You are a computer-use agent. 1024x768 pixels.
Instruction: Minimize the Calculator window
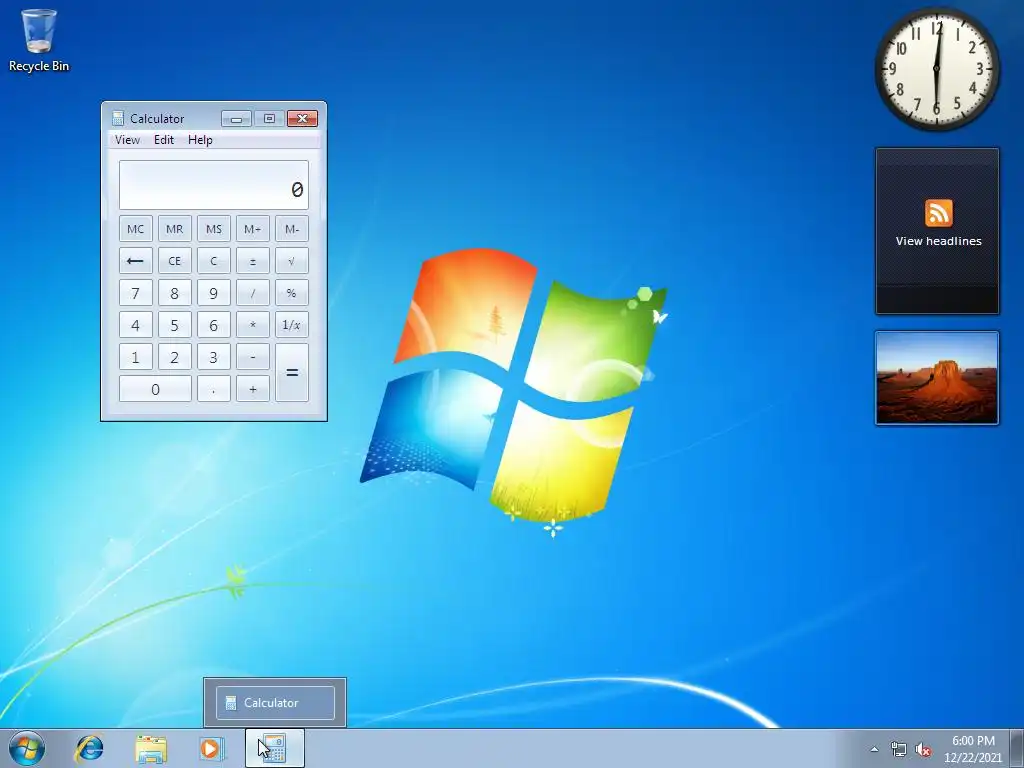(236, 118)
